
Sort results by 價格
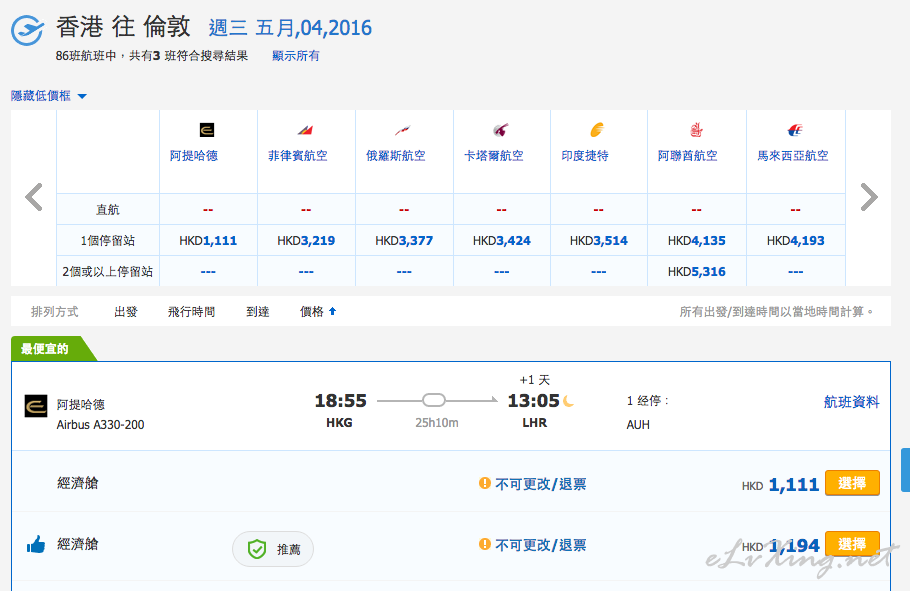(312, 312)
